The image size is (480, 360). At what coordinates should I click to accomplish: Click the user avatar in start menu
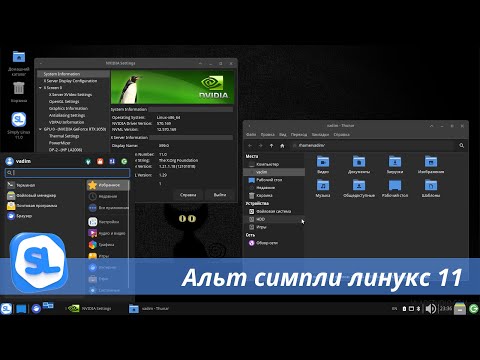click(9, 161)
